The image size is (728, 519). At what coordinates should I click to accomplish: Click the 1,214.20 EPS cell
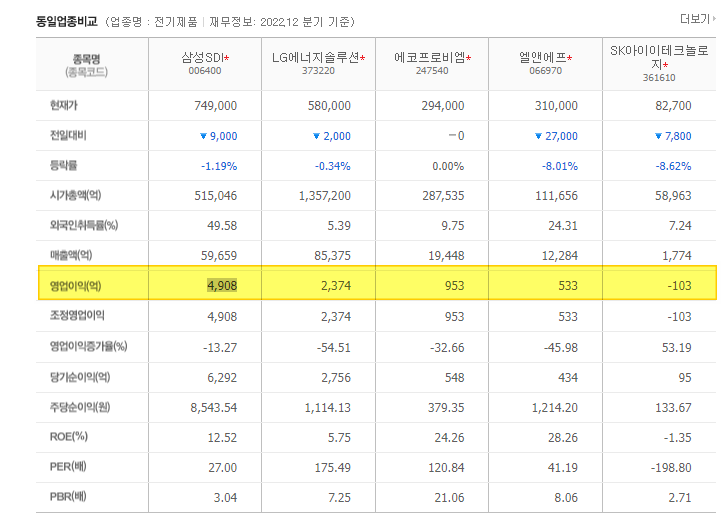[555, 408]
